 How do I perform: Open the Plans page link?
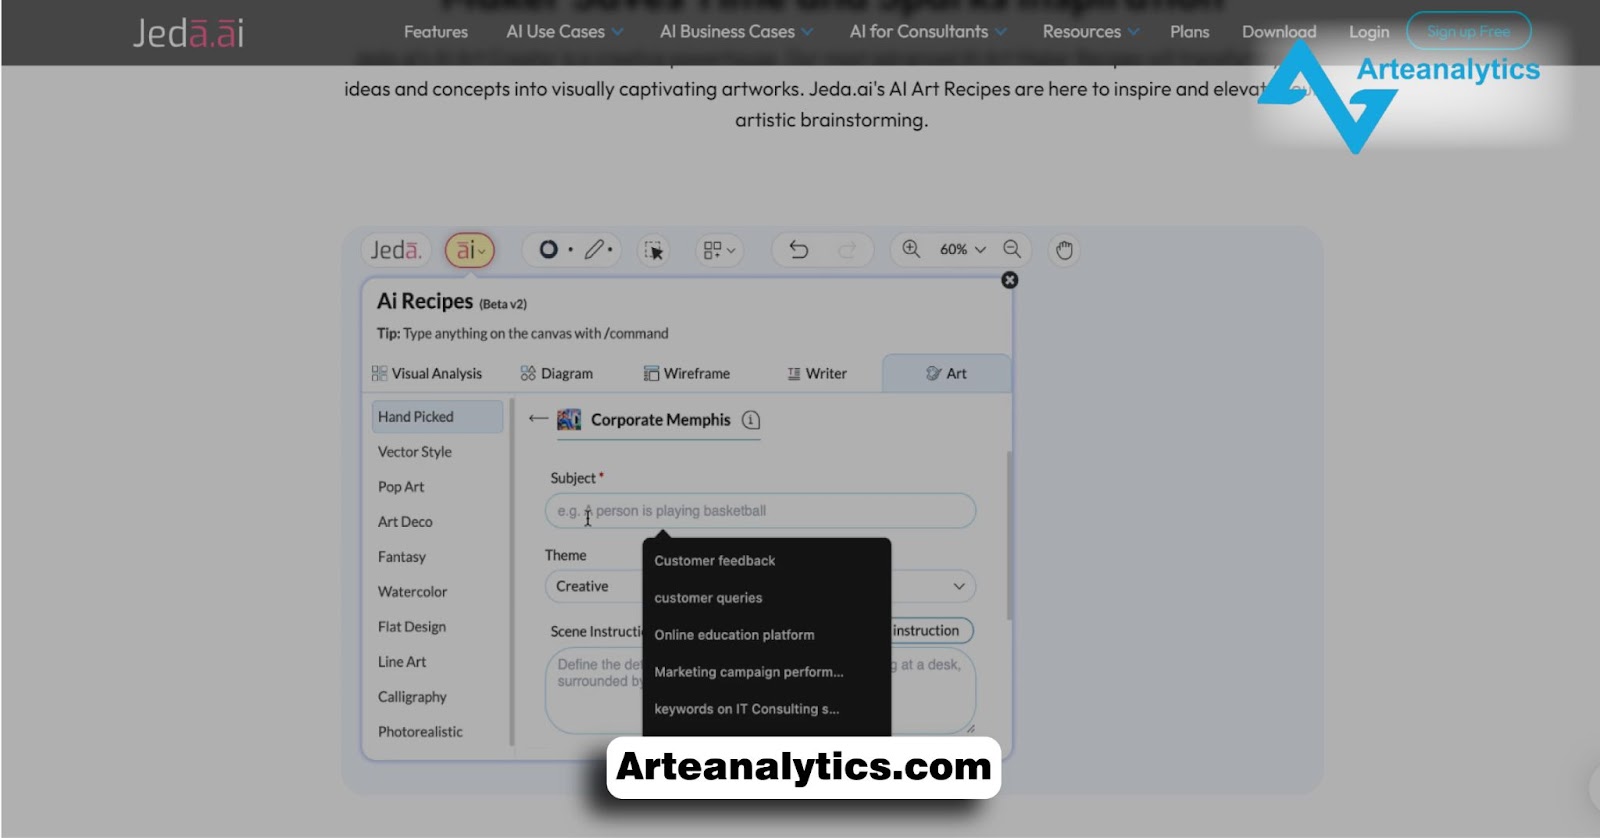click(1189, 32)
